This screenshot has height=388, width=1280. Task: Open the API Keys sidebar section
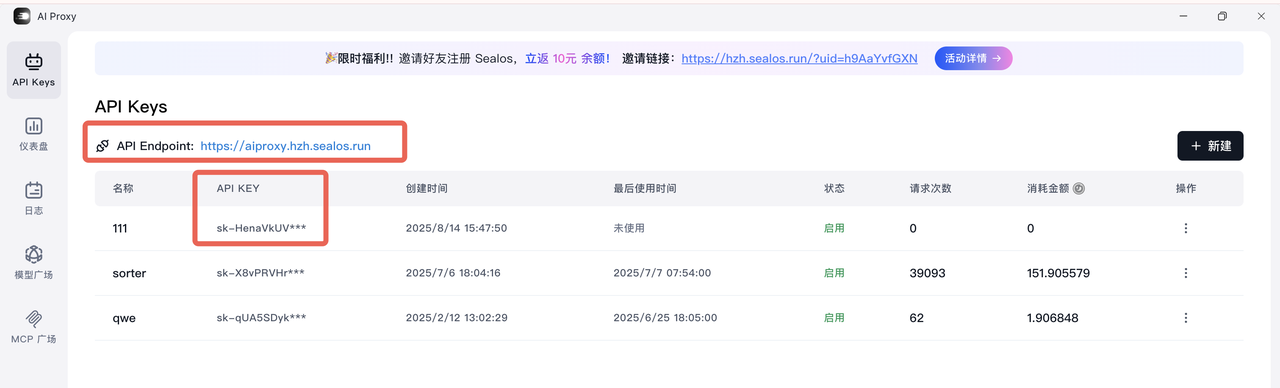point(33,70)
